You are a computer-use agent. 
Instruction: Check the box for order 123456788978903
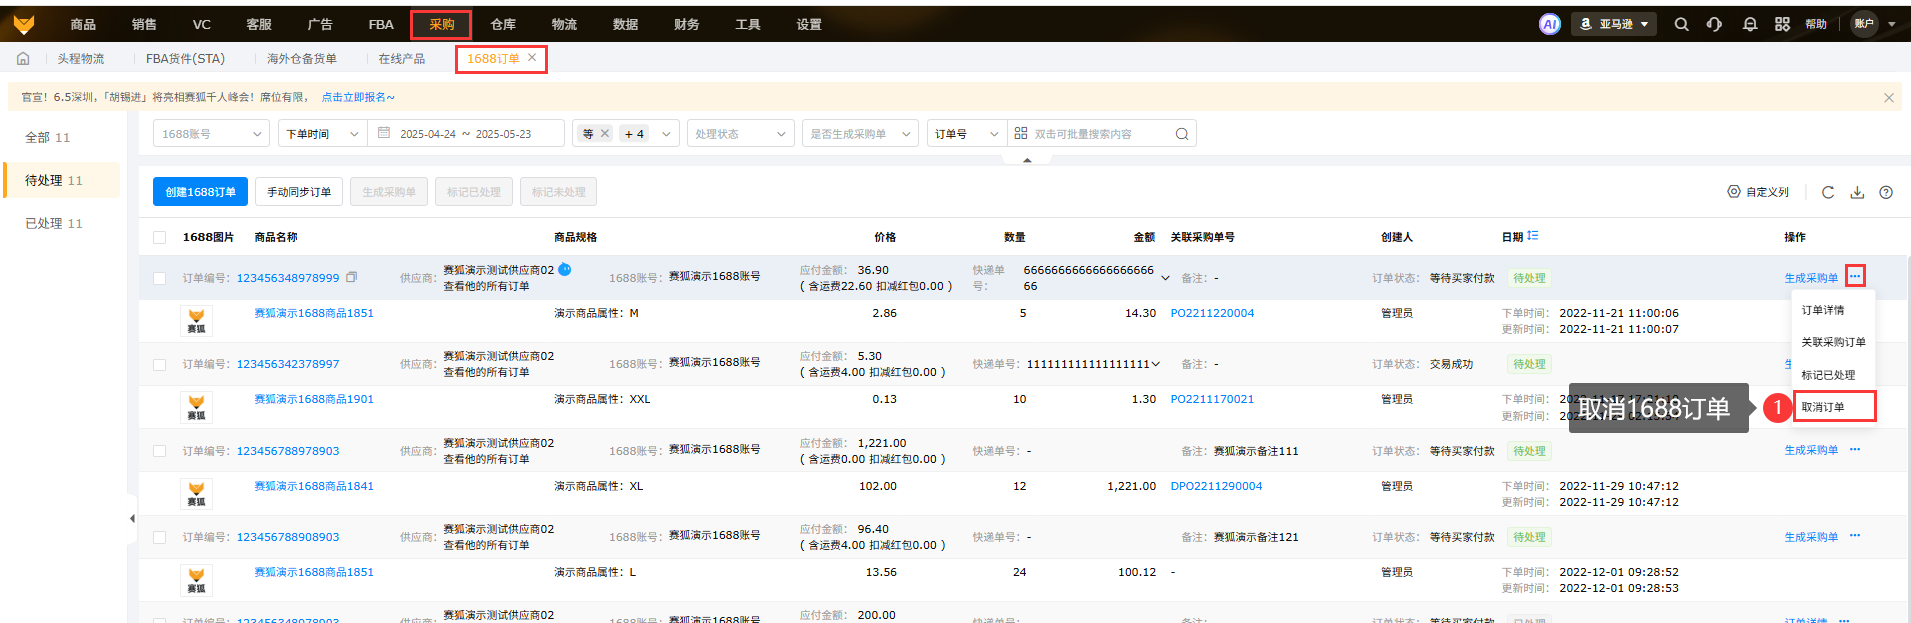pos(160,451)
